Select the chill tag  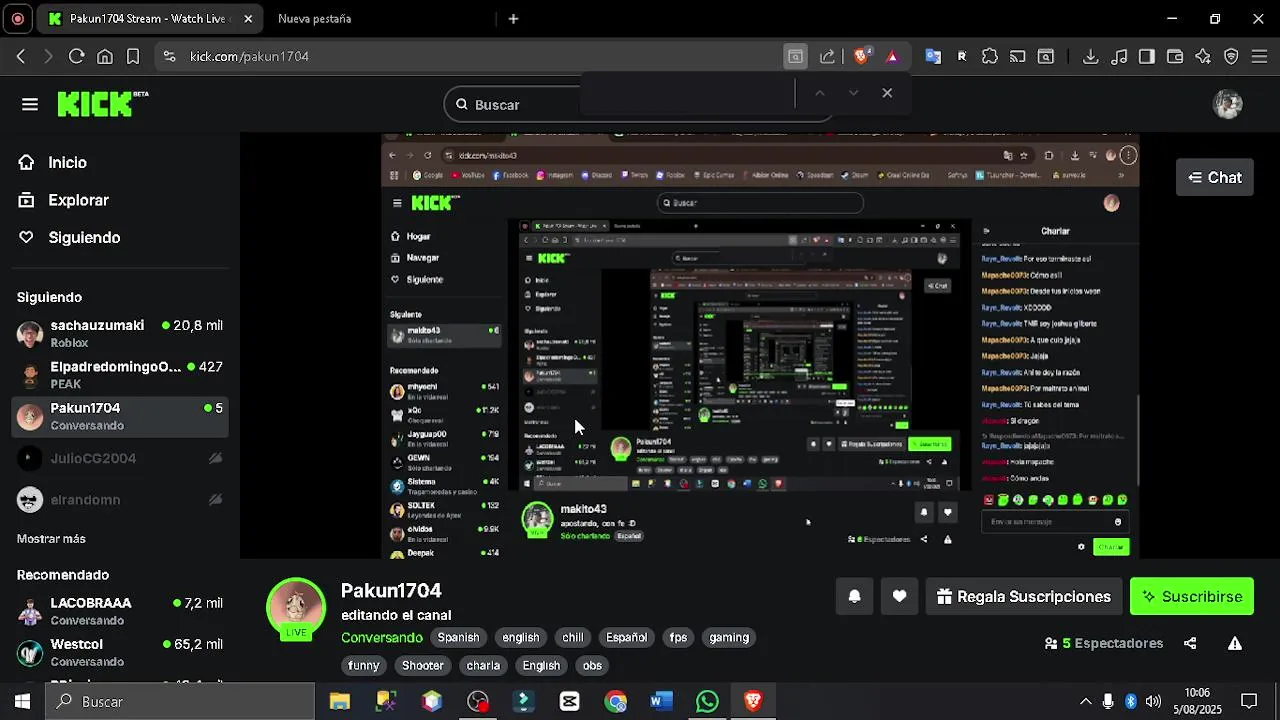(x=573, y=637)
